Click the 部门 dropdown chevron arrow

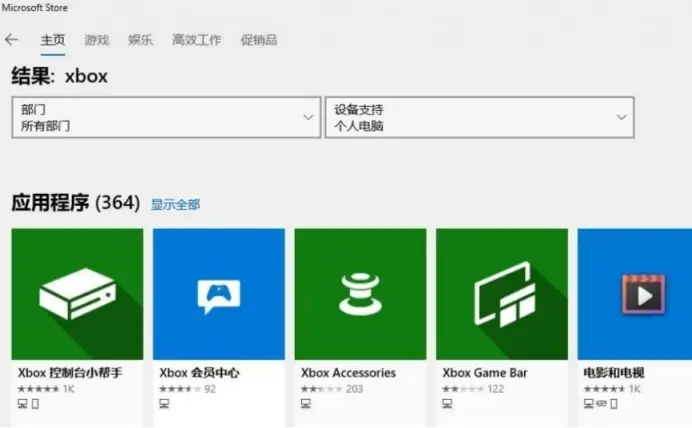click(308, 117)
